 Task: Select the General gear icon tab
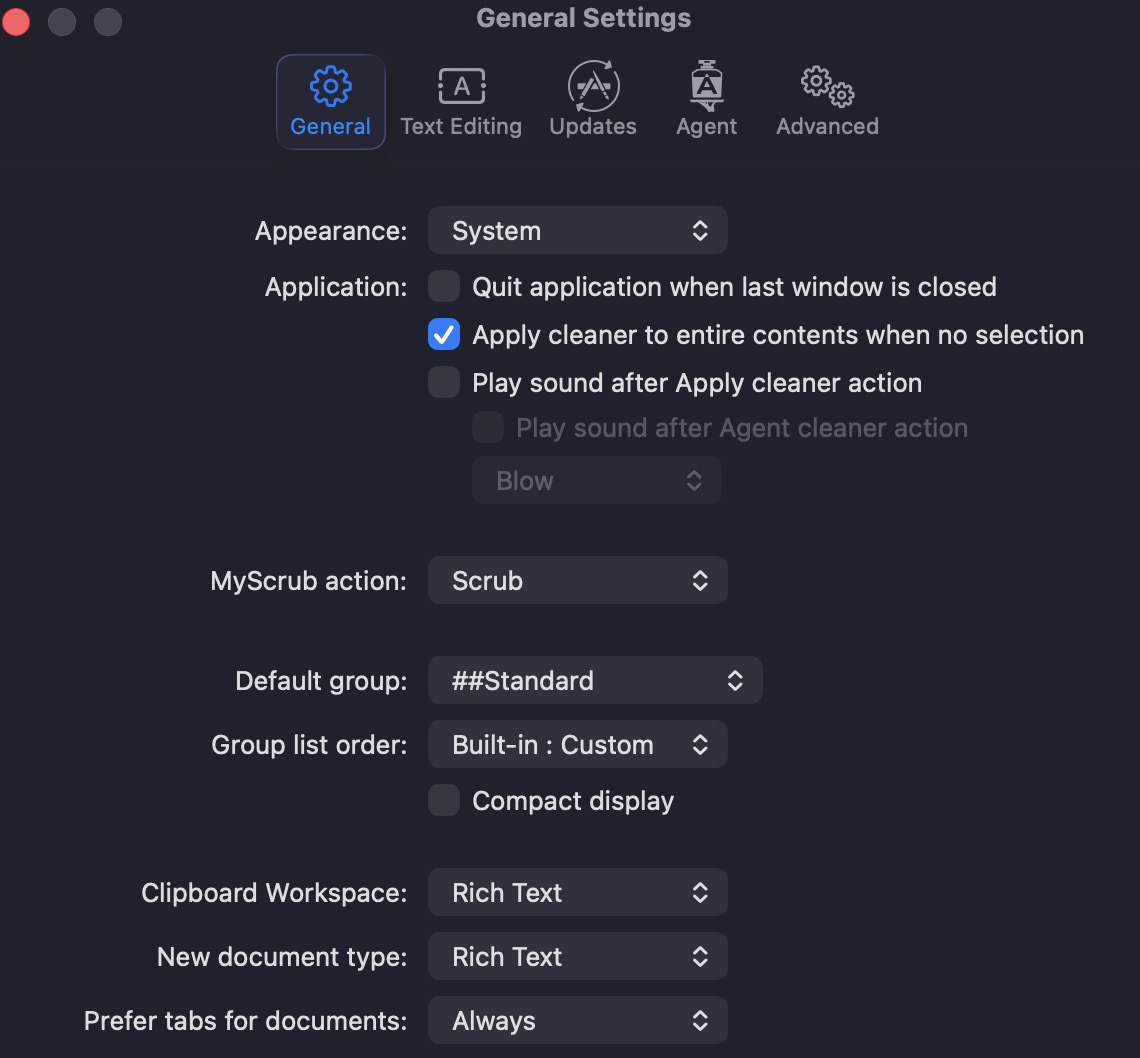(x=331, y=102)
